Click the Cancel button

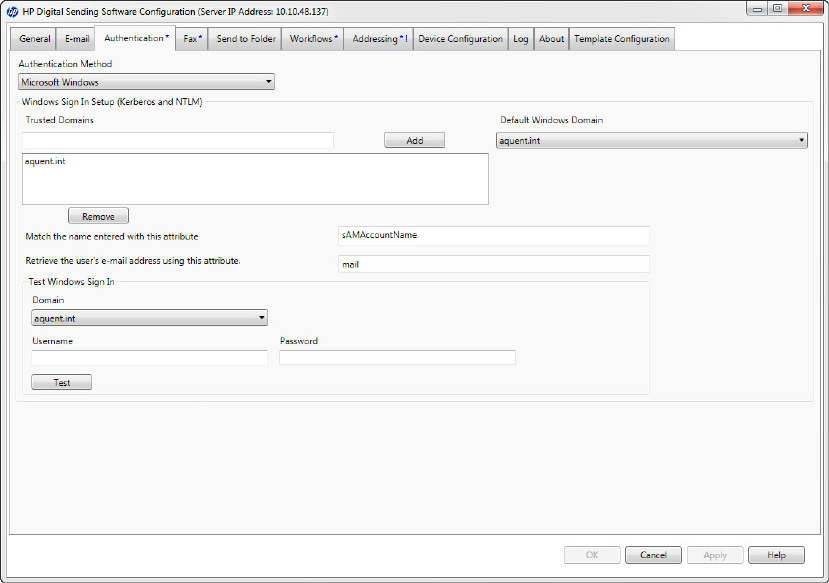[653, 555]
